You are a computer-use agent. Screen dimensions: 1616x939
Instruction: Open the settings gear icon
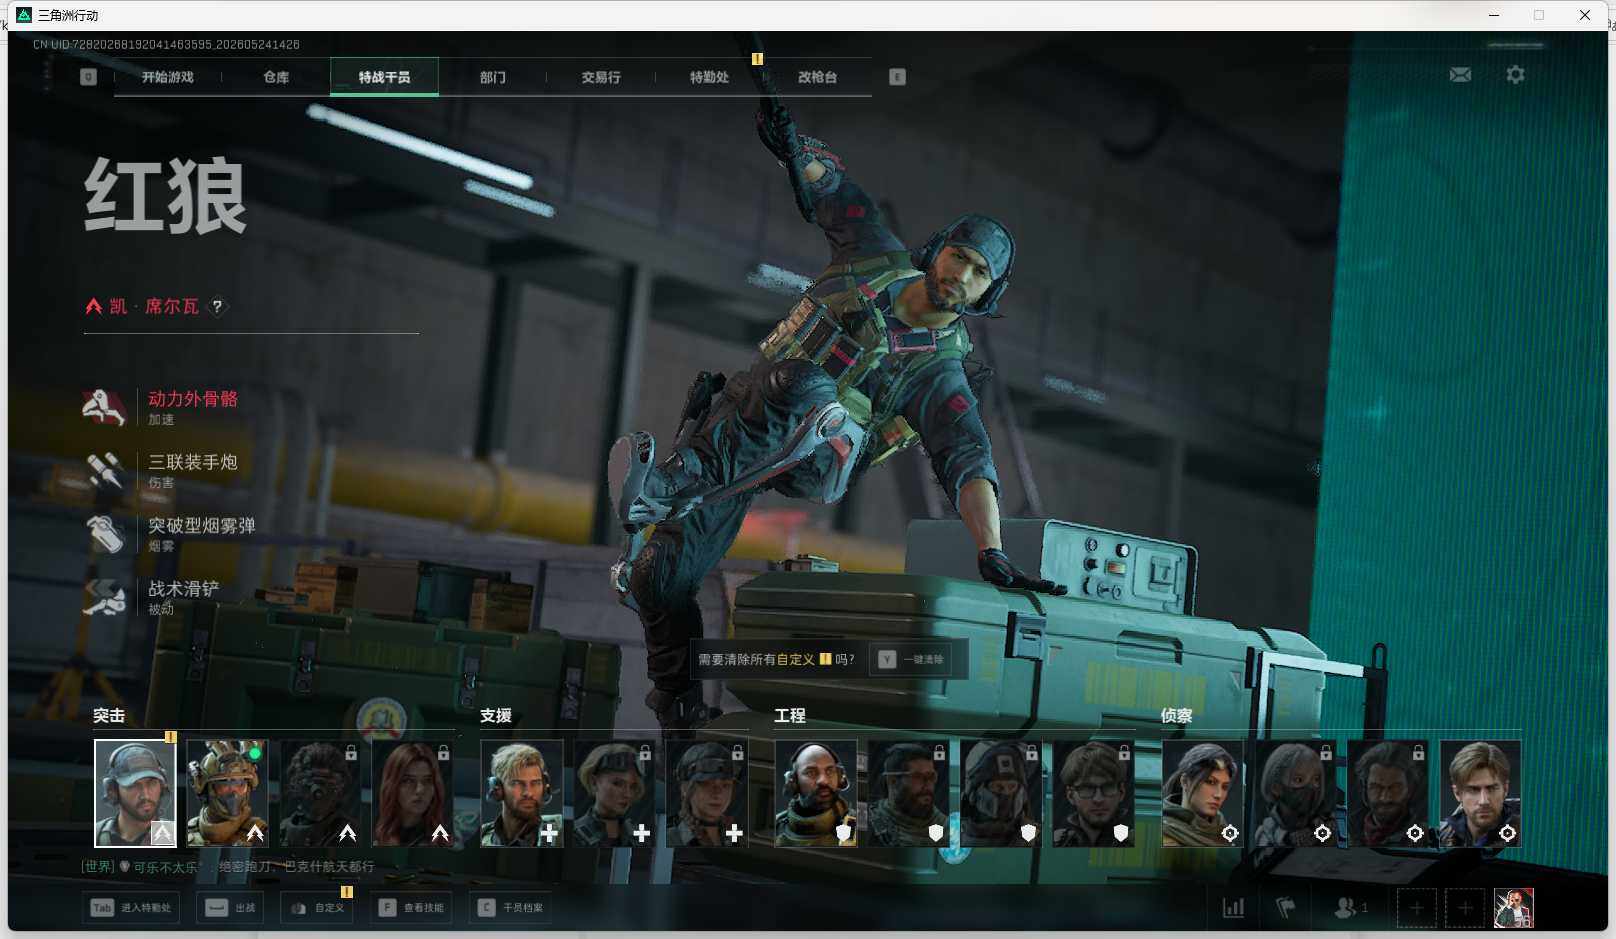[x=1515, y=75]
